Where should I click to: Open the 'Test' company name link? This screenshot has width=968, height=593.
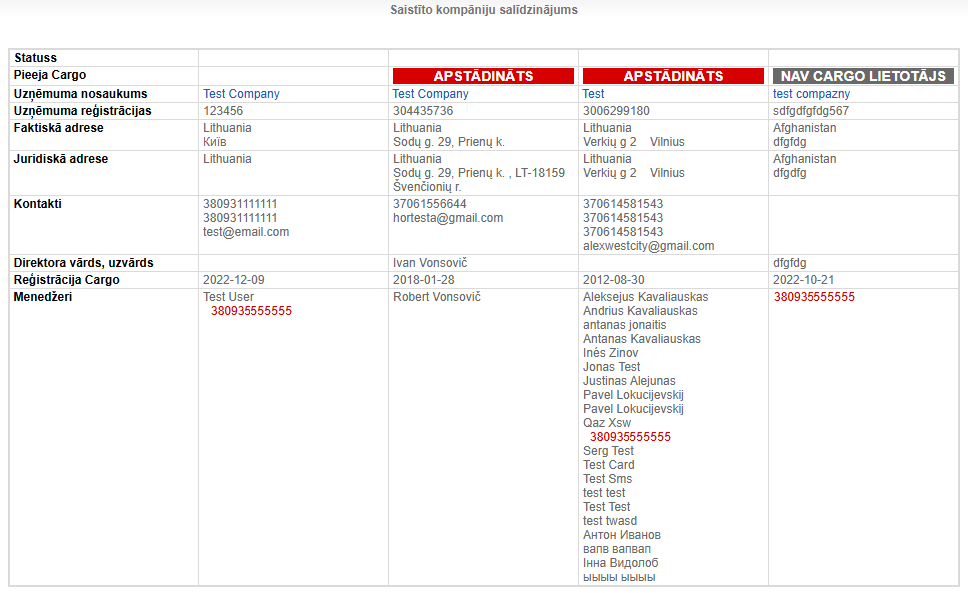coord(594,94)
